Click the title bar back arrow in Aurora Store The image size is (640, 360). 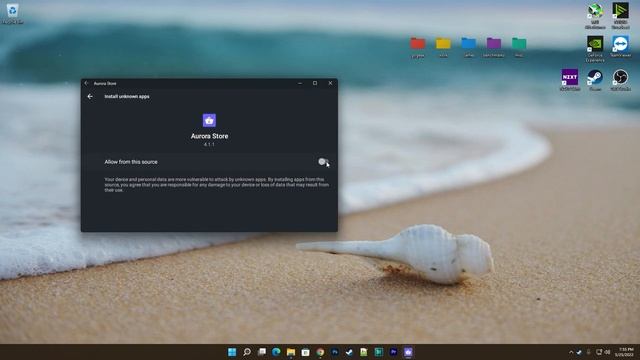coord(86,83)
